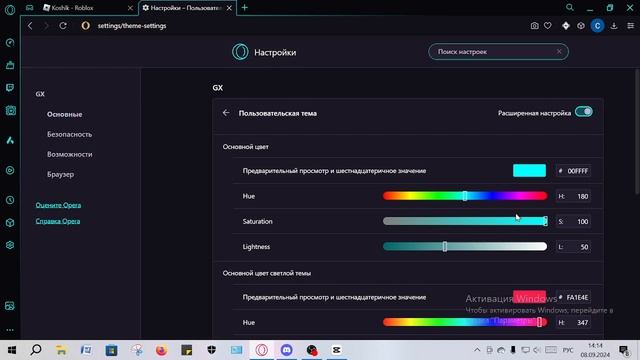This screenshot has width=640, height=360.
Task: Click the tab search magnifier icon
Action: [x=570, y=7]
